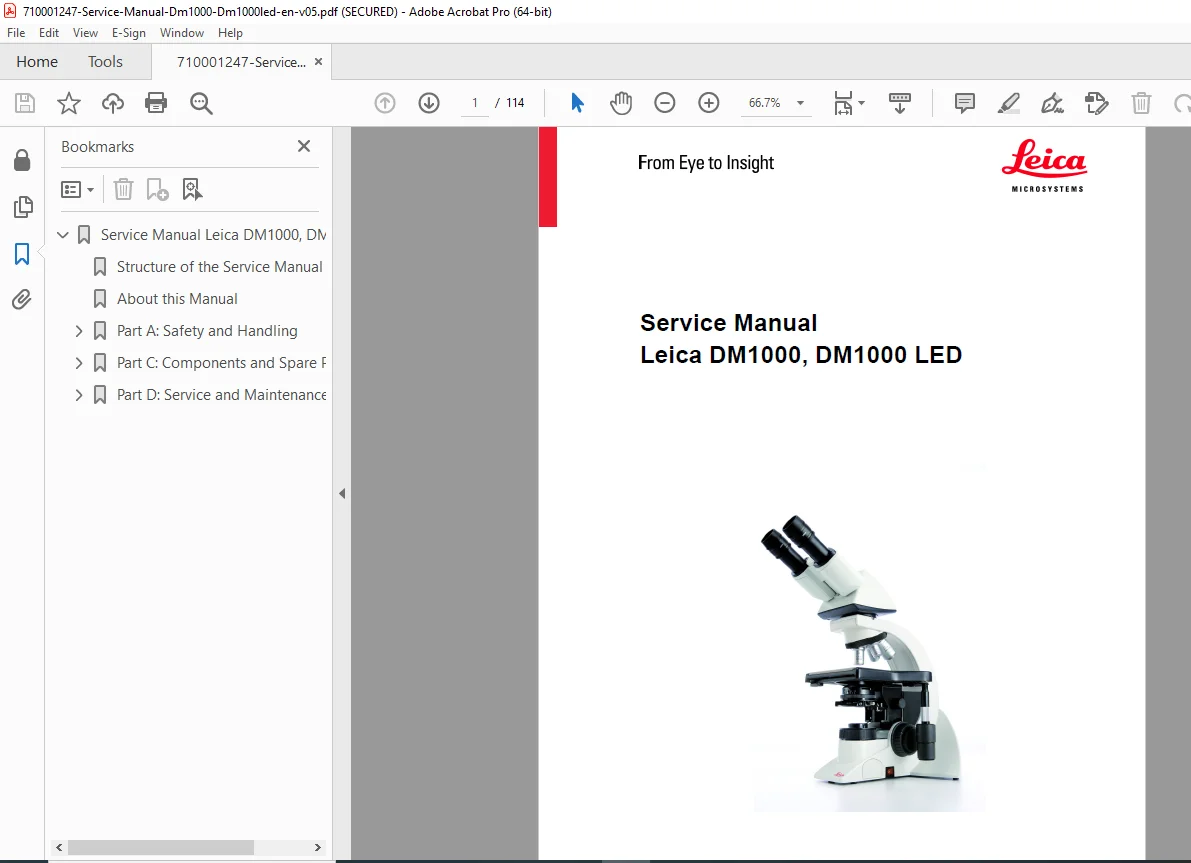Select the Highlight text tool
Viewport: 1191px width, 863px height.
click(1008, 103)
